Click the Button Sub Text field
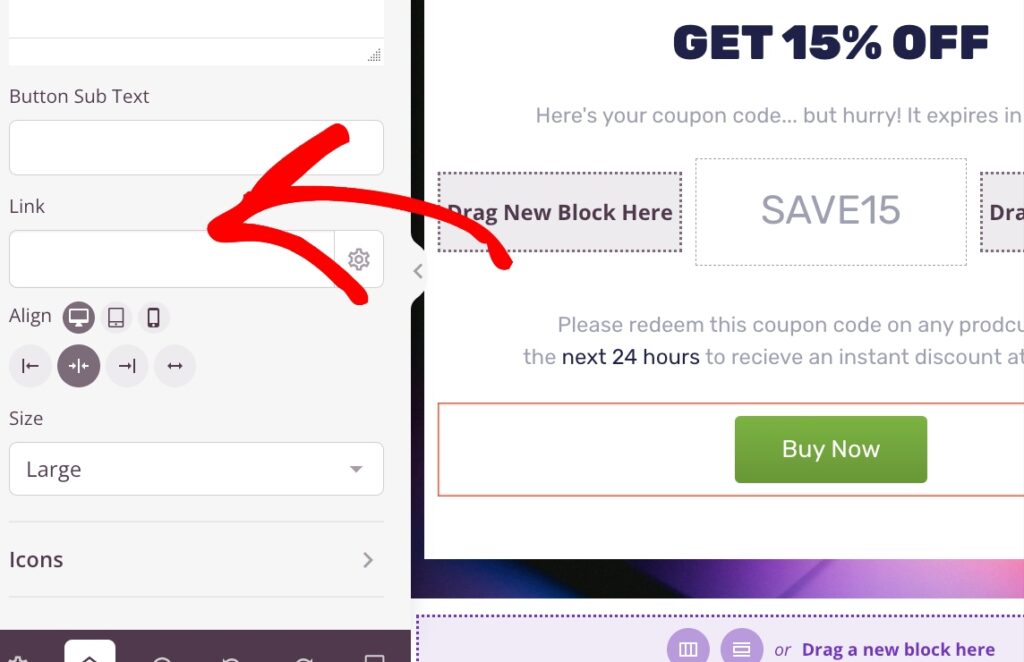Viewport: 1024px width, 662px height. (x=196, y=148)
